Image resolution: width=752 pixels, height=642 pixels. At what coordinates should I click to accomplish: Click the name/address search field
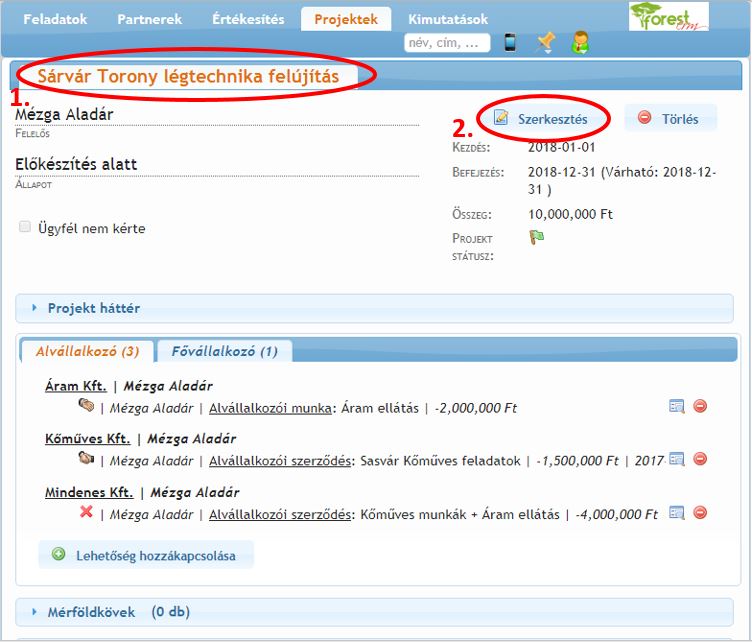click(447, 43)
